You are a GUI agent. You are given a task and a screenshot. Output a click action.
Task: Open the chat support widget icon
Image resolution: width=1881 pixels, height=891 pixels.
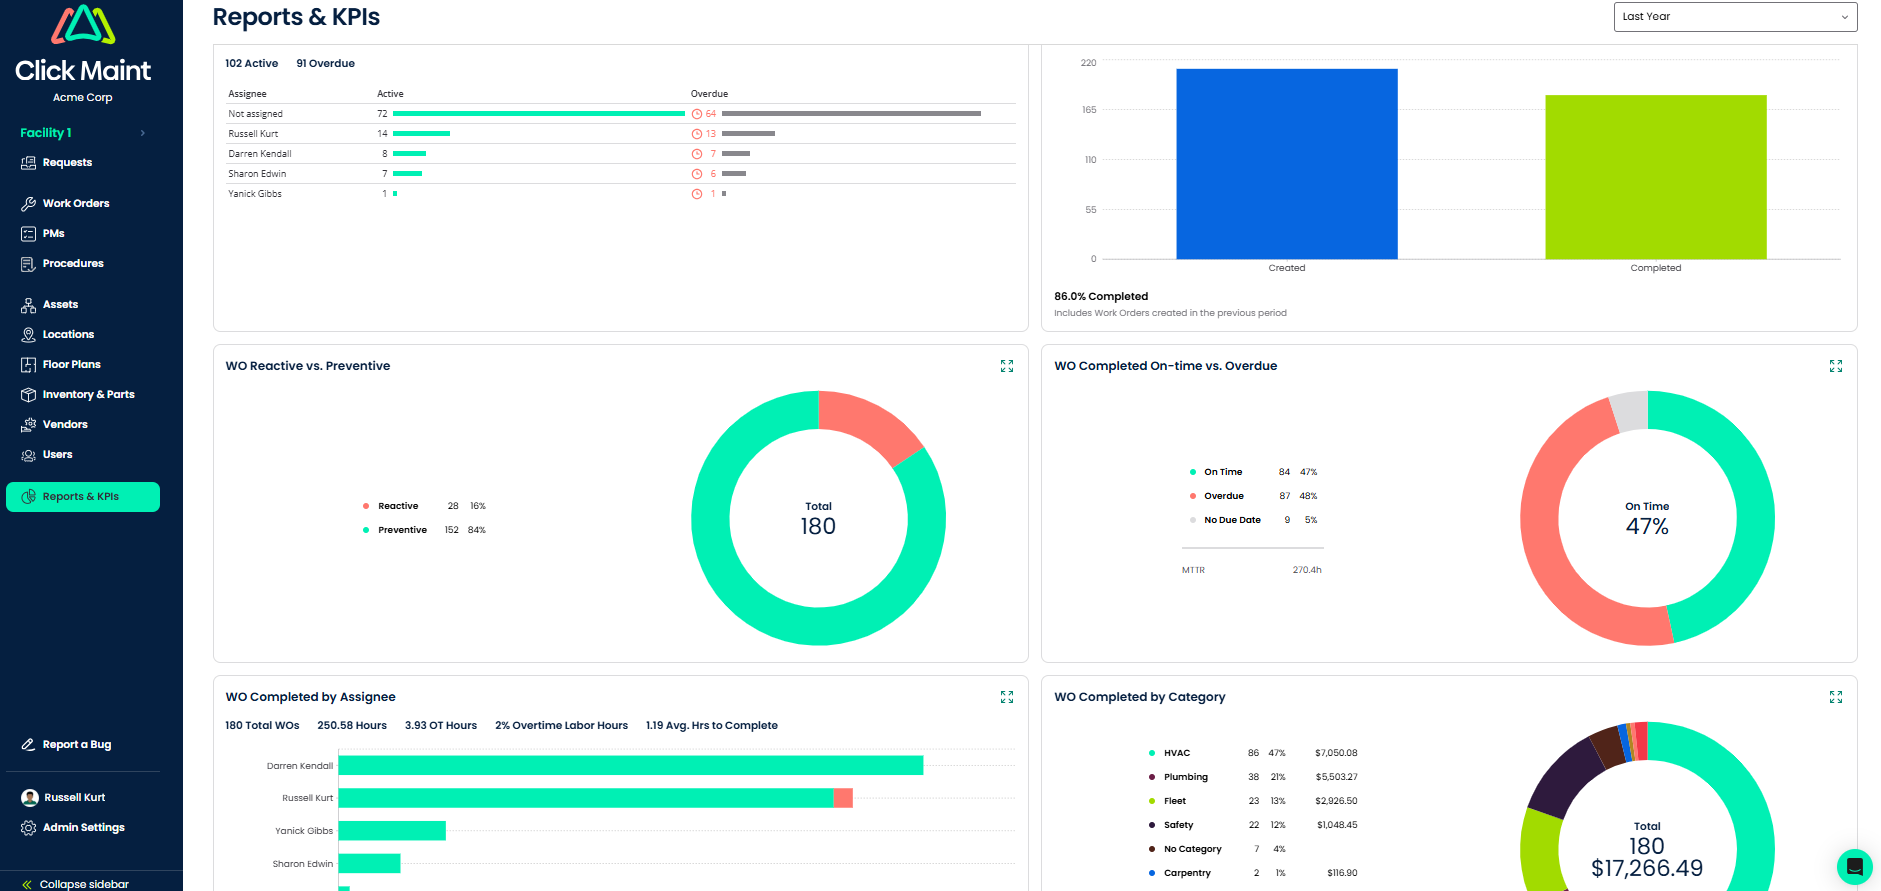click(1854, 866)
